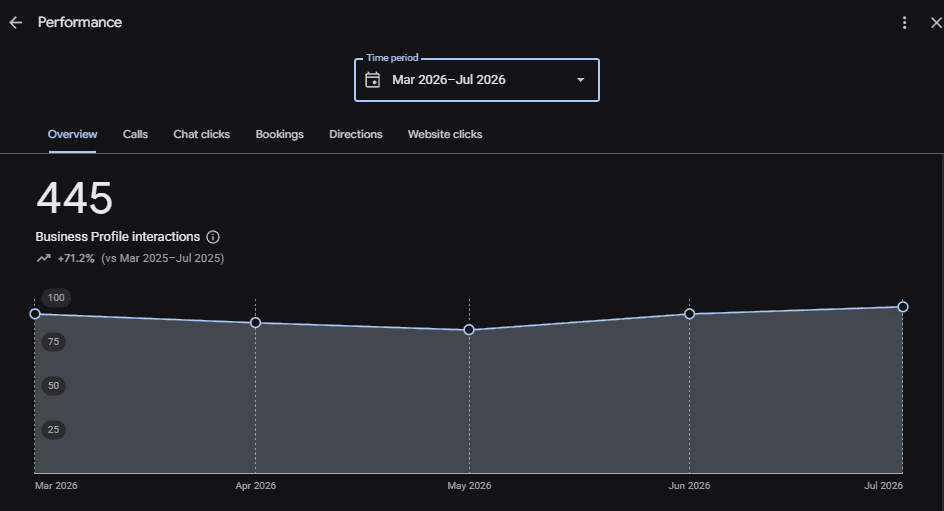This screenshot has height=511, width=944.
Task: Click the 50 y-axis label
Action: pos(54,386)
